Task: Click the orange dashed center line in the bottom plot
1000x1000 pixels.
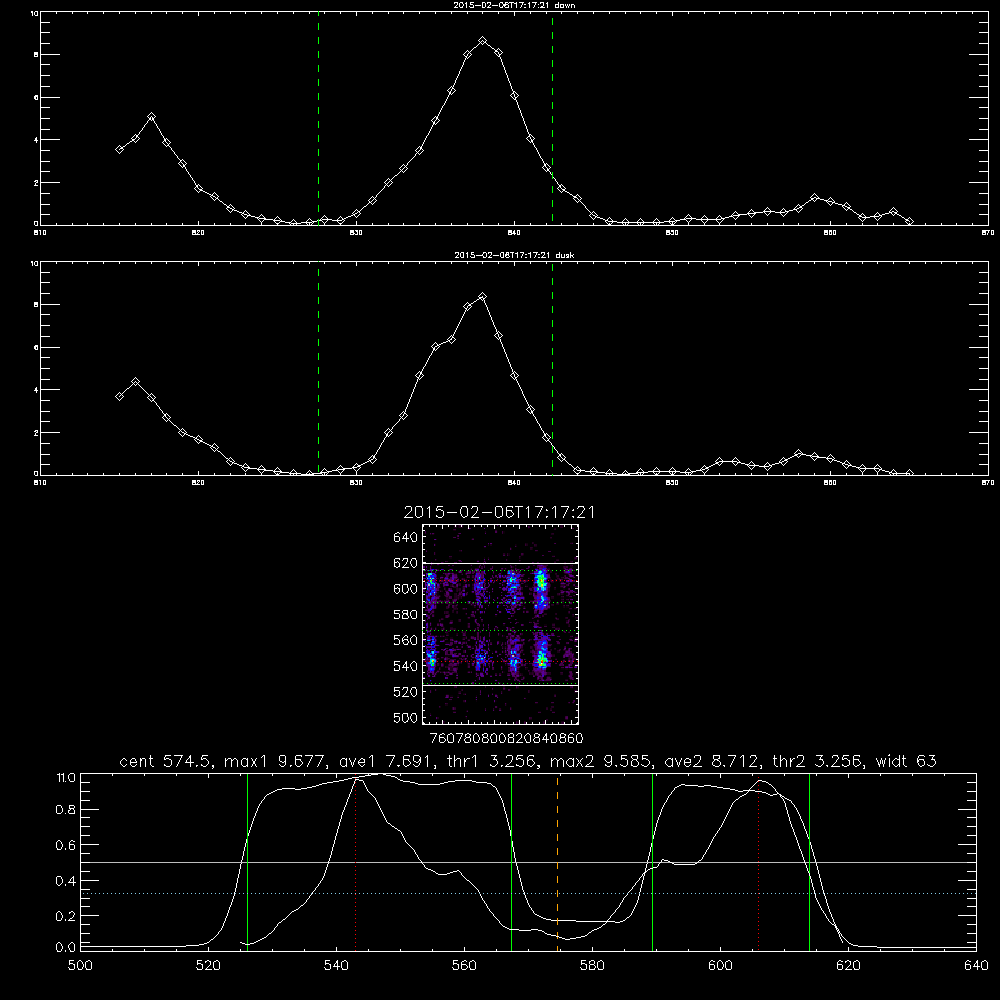Action: point(557,862)
